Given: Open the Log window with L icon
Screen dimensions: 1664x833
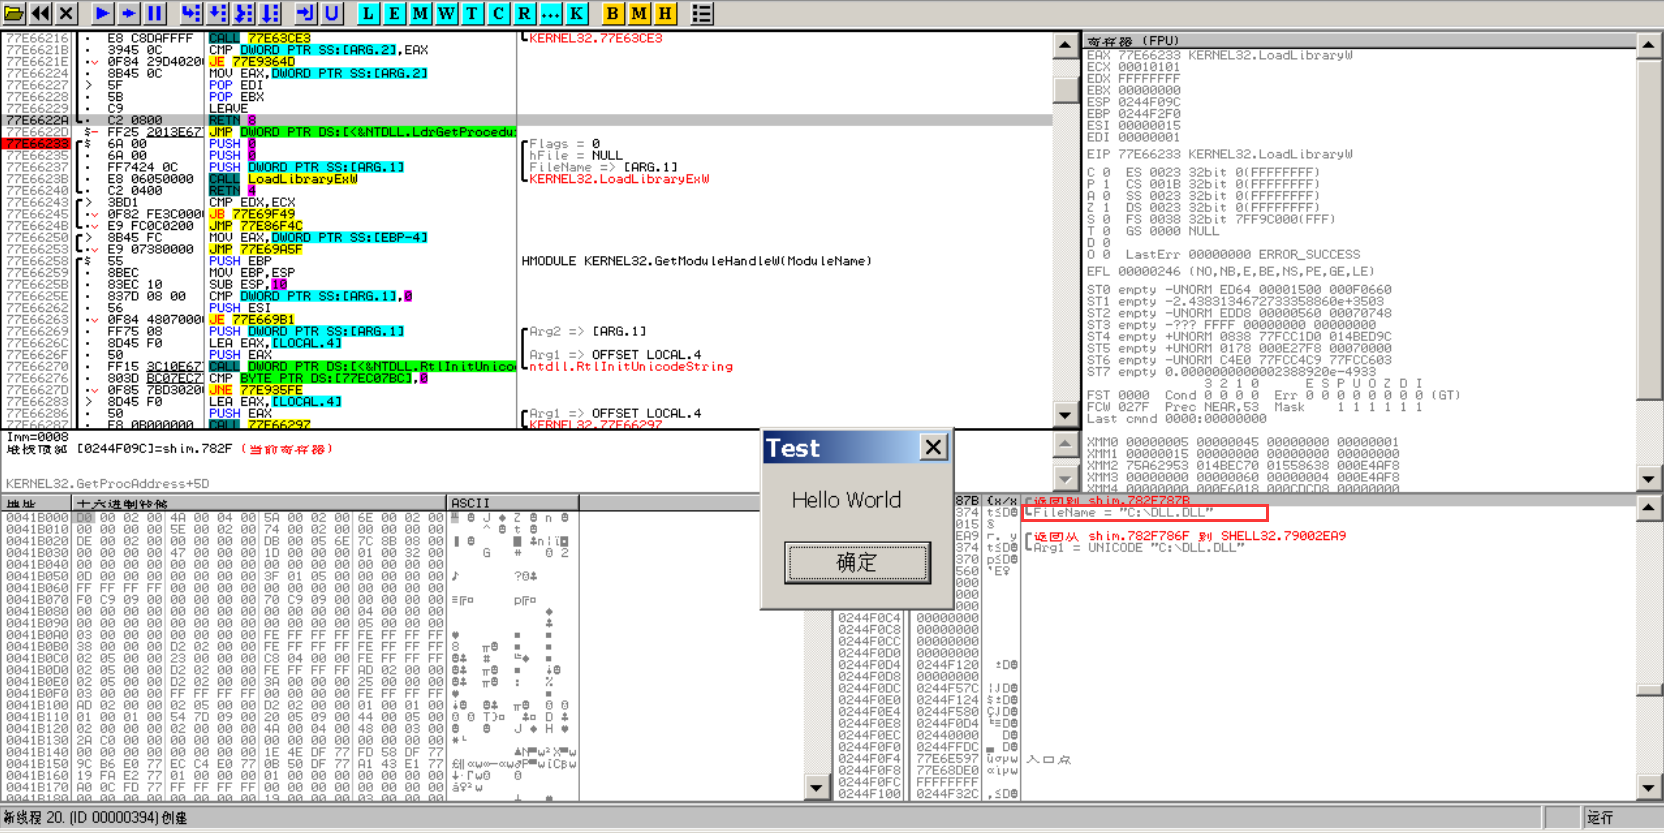Looking at the screenshot, I should pyautogui.click(x=369, y=13).
